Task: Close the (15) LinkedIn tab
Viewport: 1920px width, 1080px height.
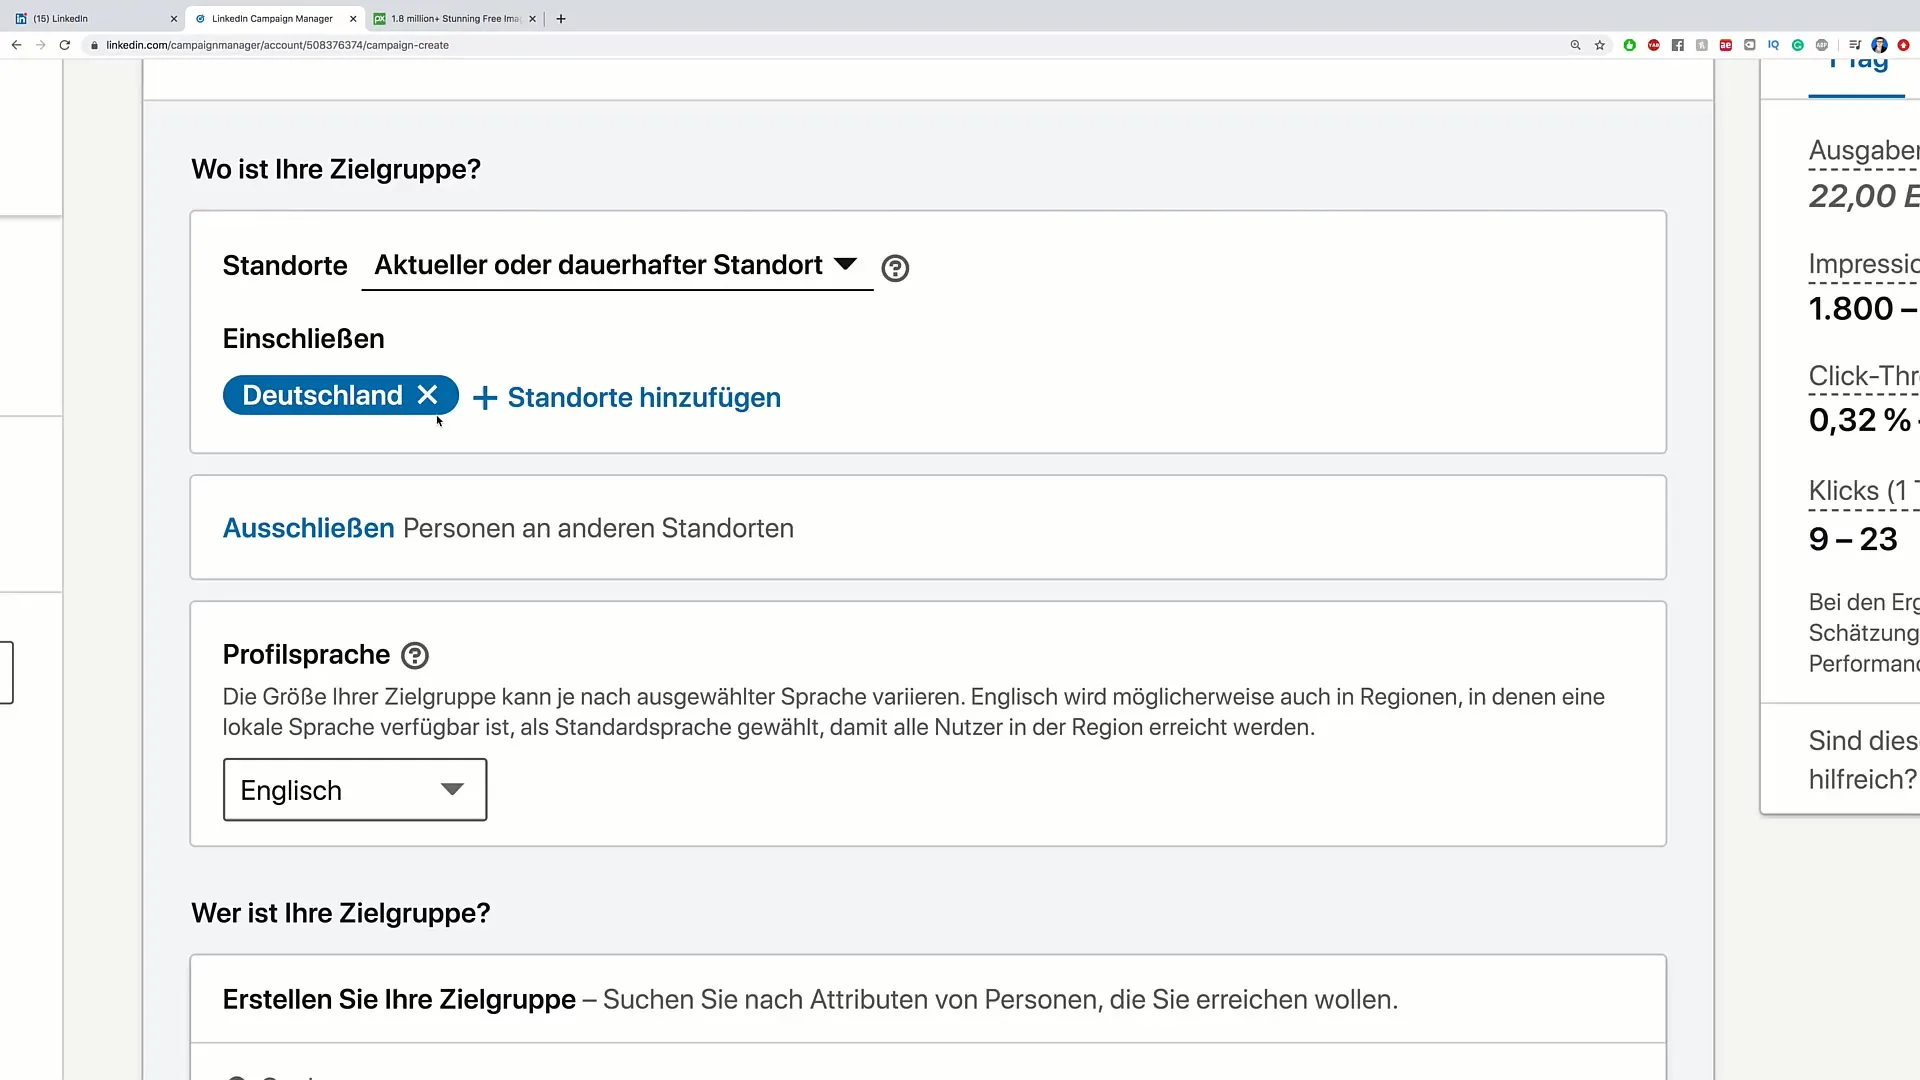Action: (x=173, y=18)
